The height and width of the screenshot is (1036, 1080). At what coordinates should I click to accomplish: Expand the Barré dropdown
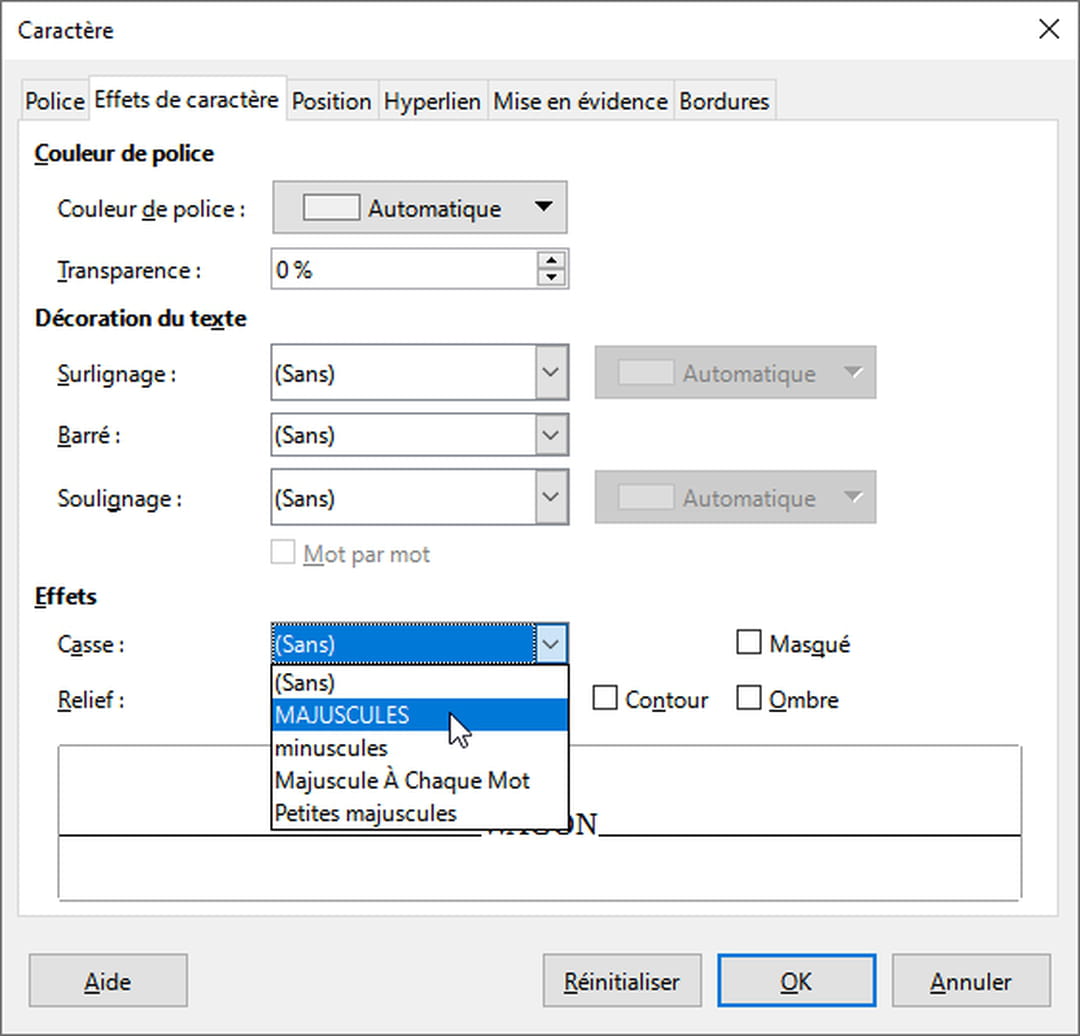coord(551,436)
